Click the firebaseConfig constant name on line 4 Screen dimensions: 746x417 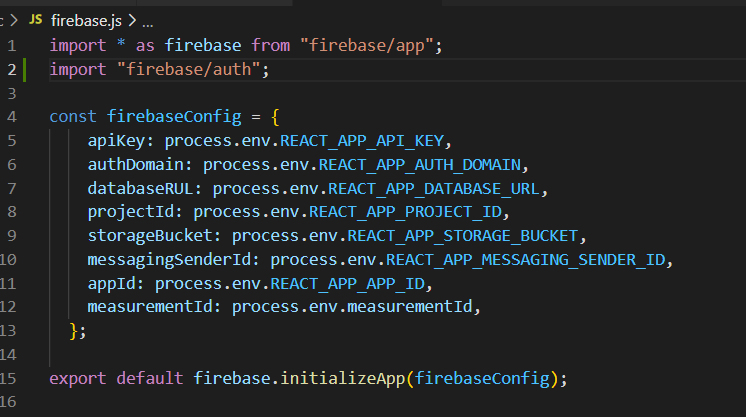174,117
